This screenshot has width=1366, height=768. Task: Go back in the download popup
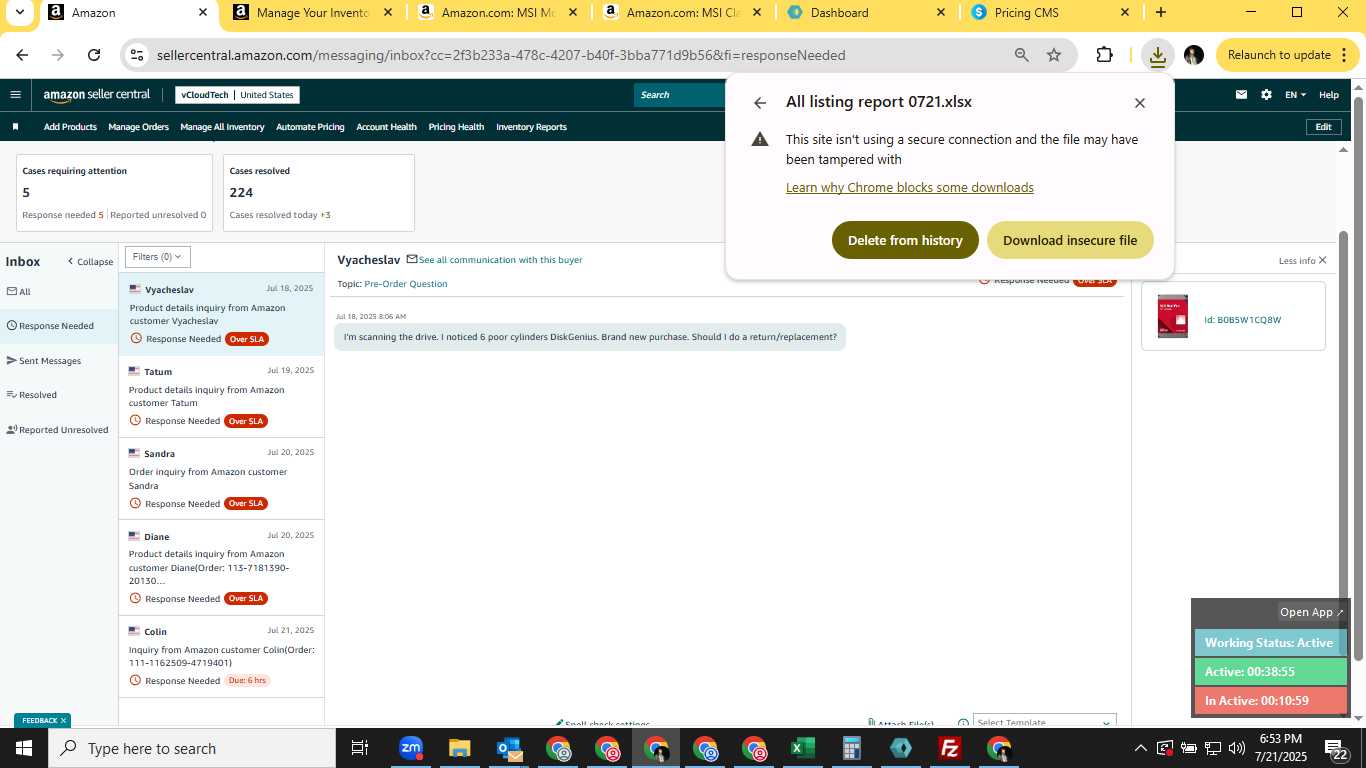pos(760,102)
